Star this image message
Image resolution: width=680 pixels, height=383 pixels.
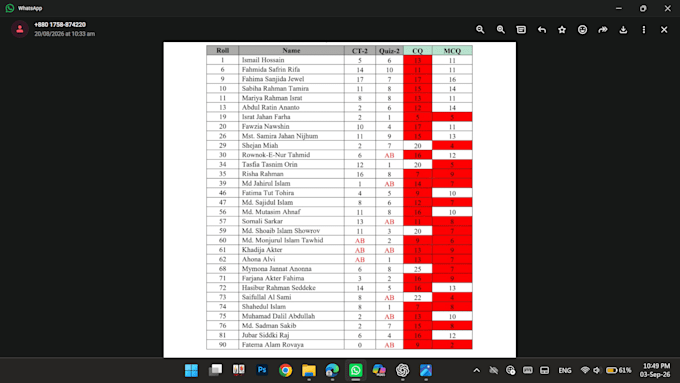[562, 29]
